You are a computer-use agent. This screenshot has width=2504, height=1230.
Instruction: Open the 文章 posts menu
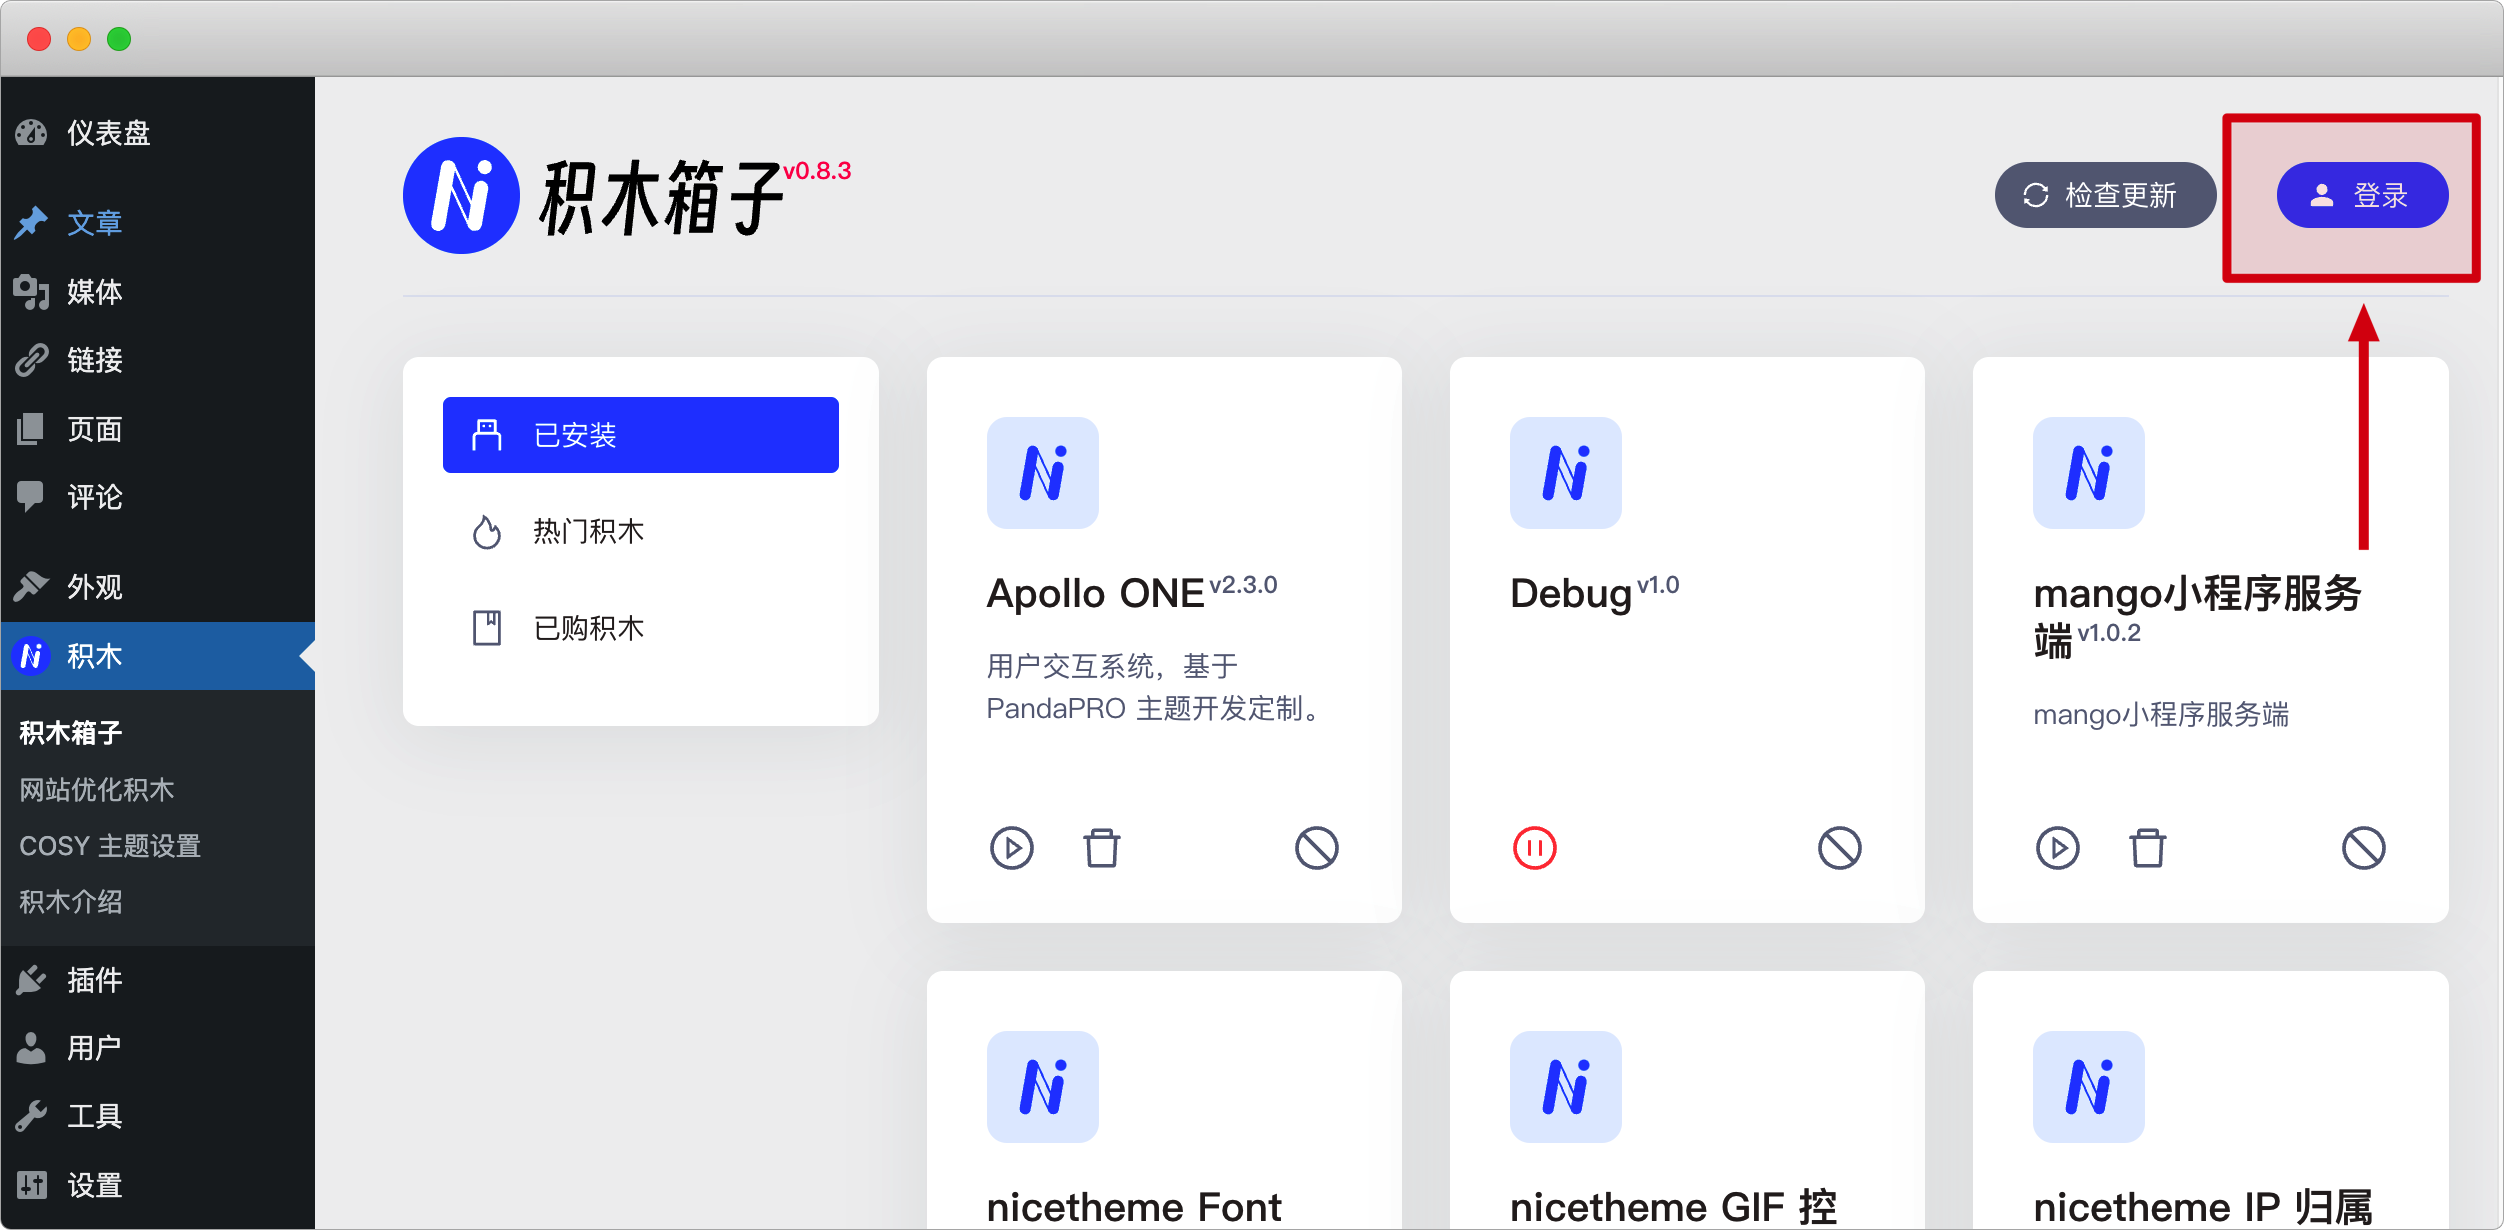pyautogui.click(x=157, y=222)
